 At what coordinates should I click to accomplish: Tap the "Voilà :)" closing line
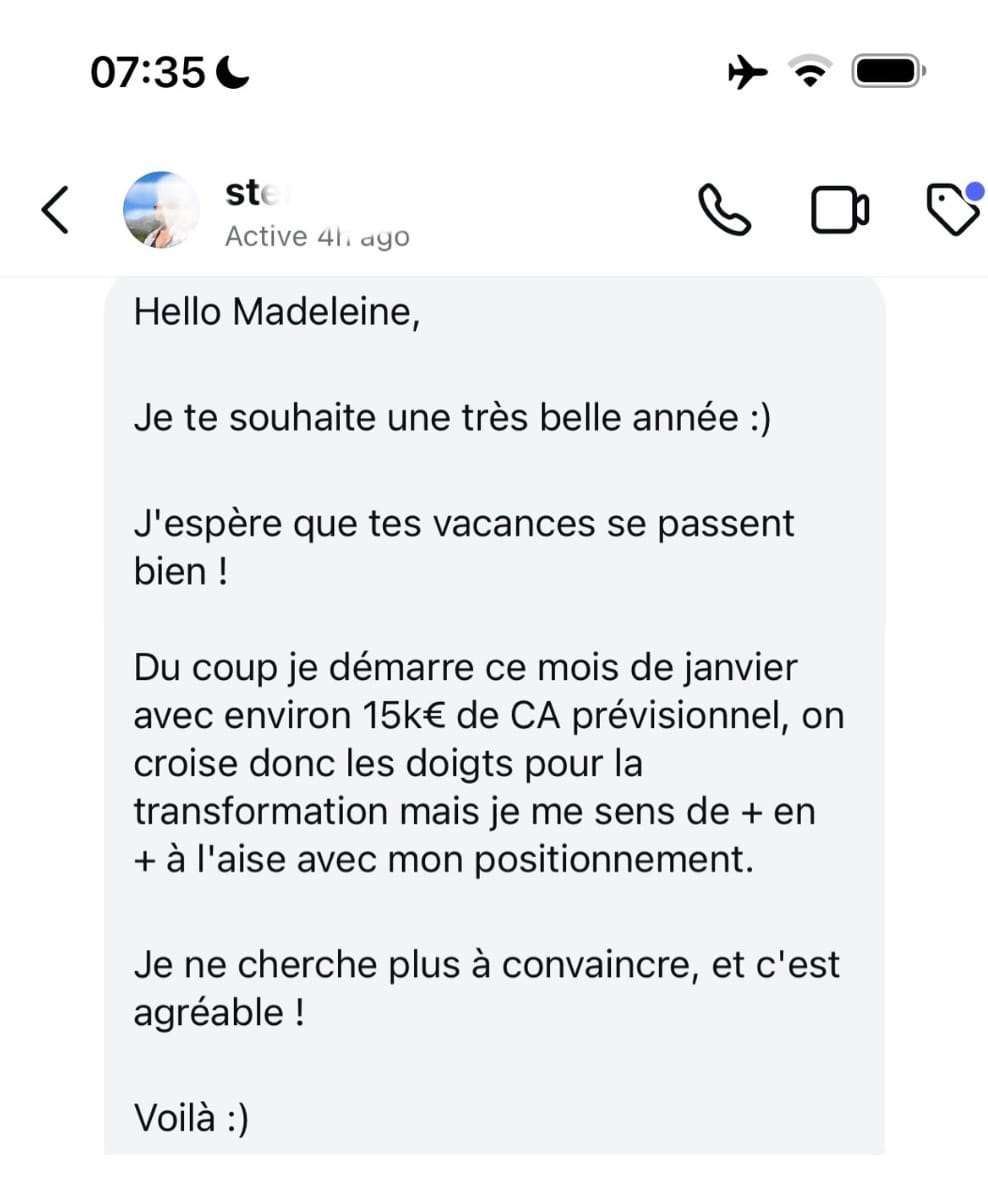[x=191, y=1118]
